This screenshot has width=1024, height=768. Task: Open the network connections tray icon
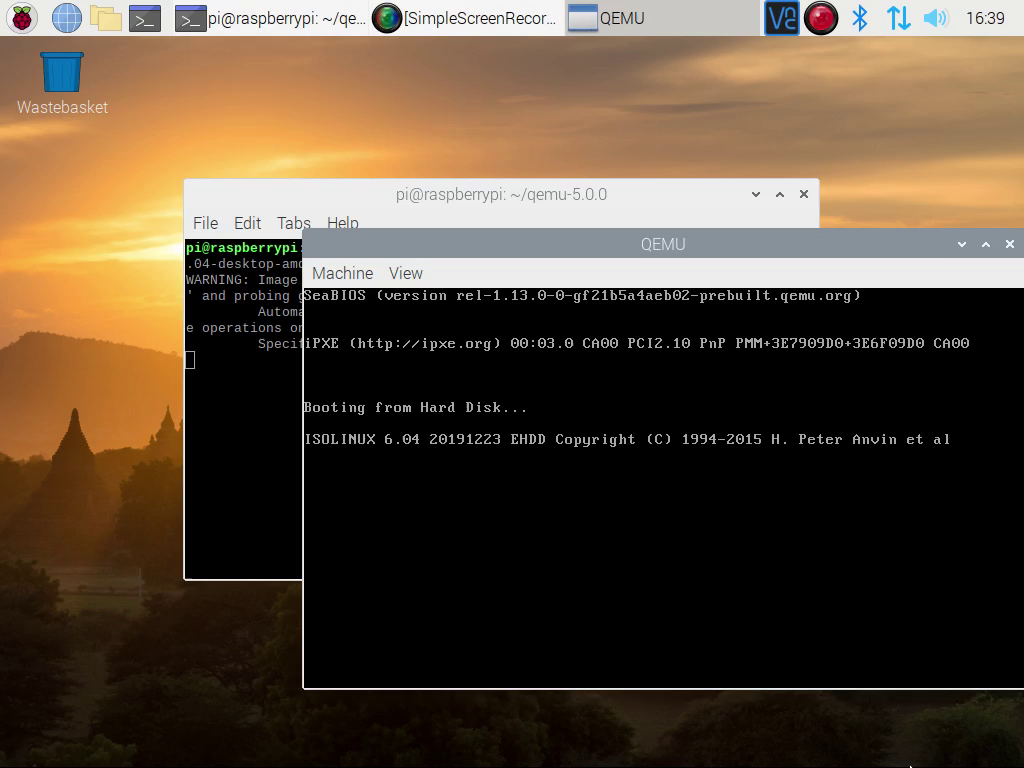pyautogui.click(x=898, y=18)
